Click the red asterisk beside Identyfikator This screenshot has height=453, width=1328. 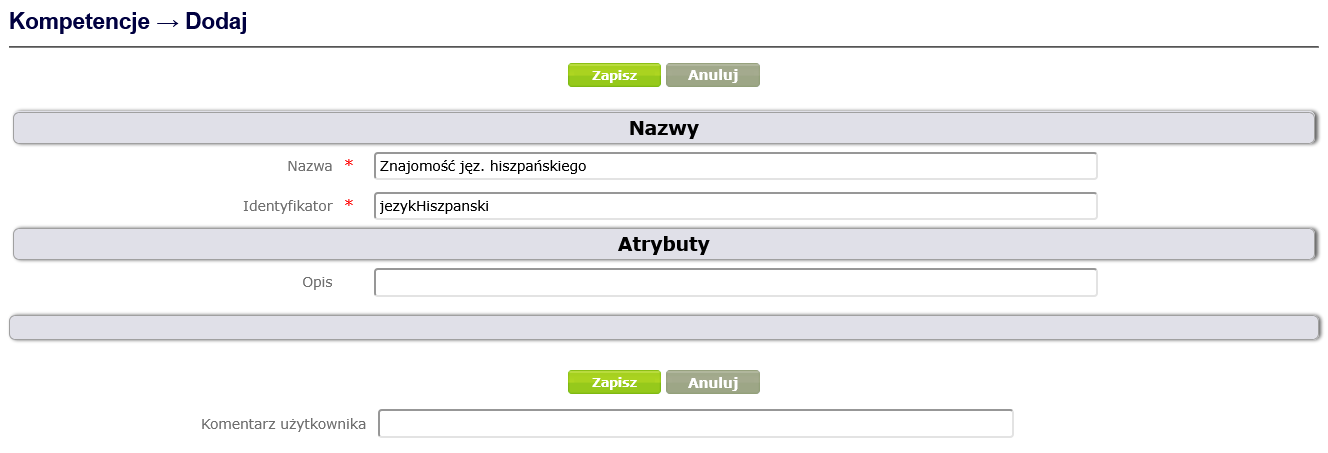tap(349, 205)
